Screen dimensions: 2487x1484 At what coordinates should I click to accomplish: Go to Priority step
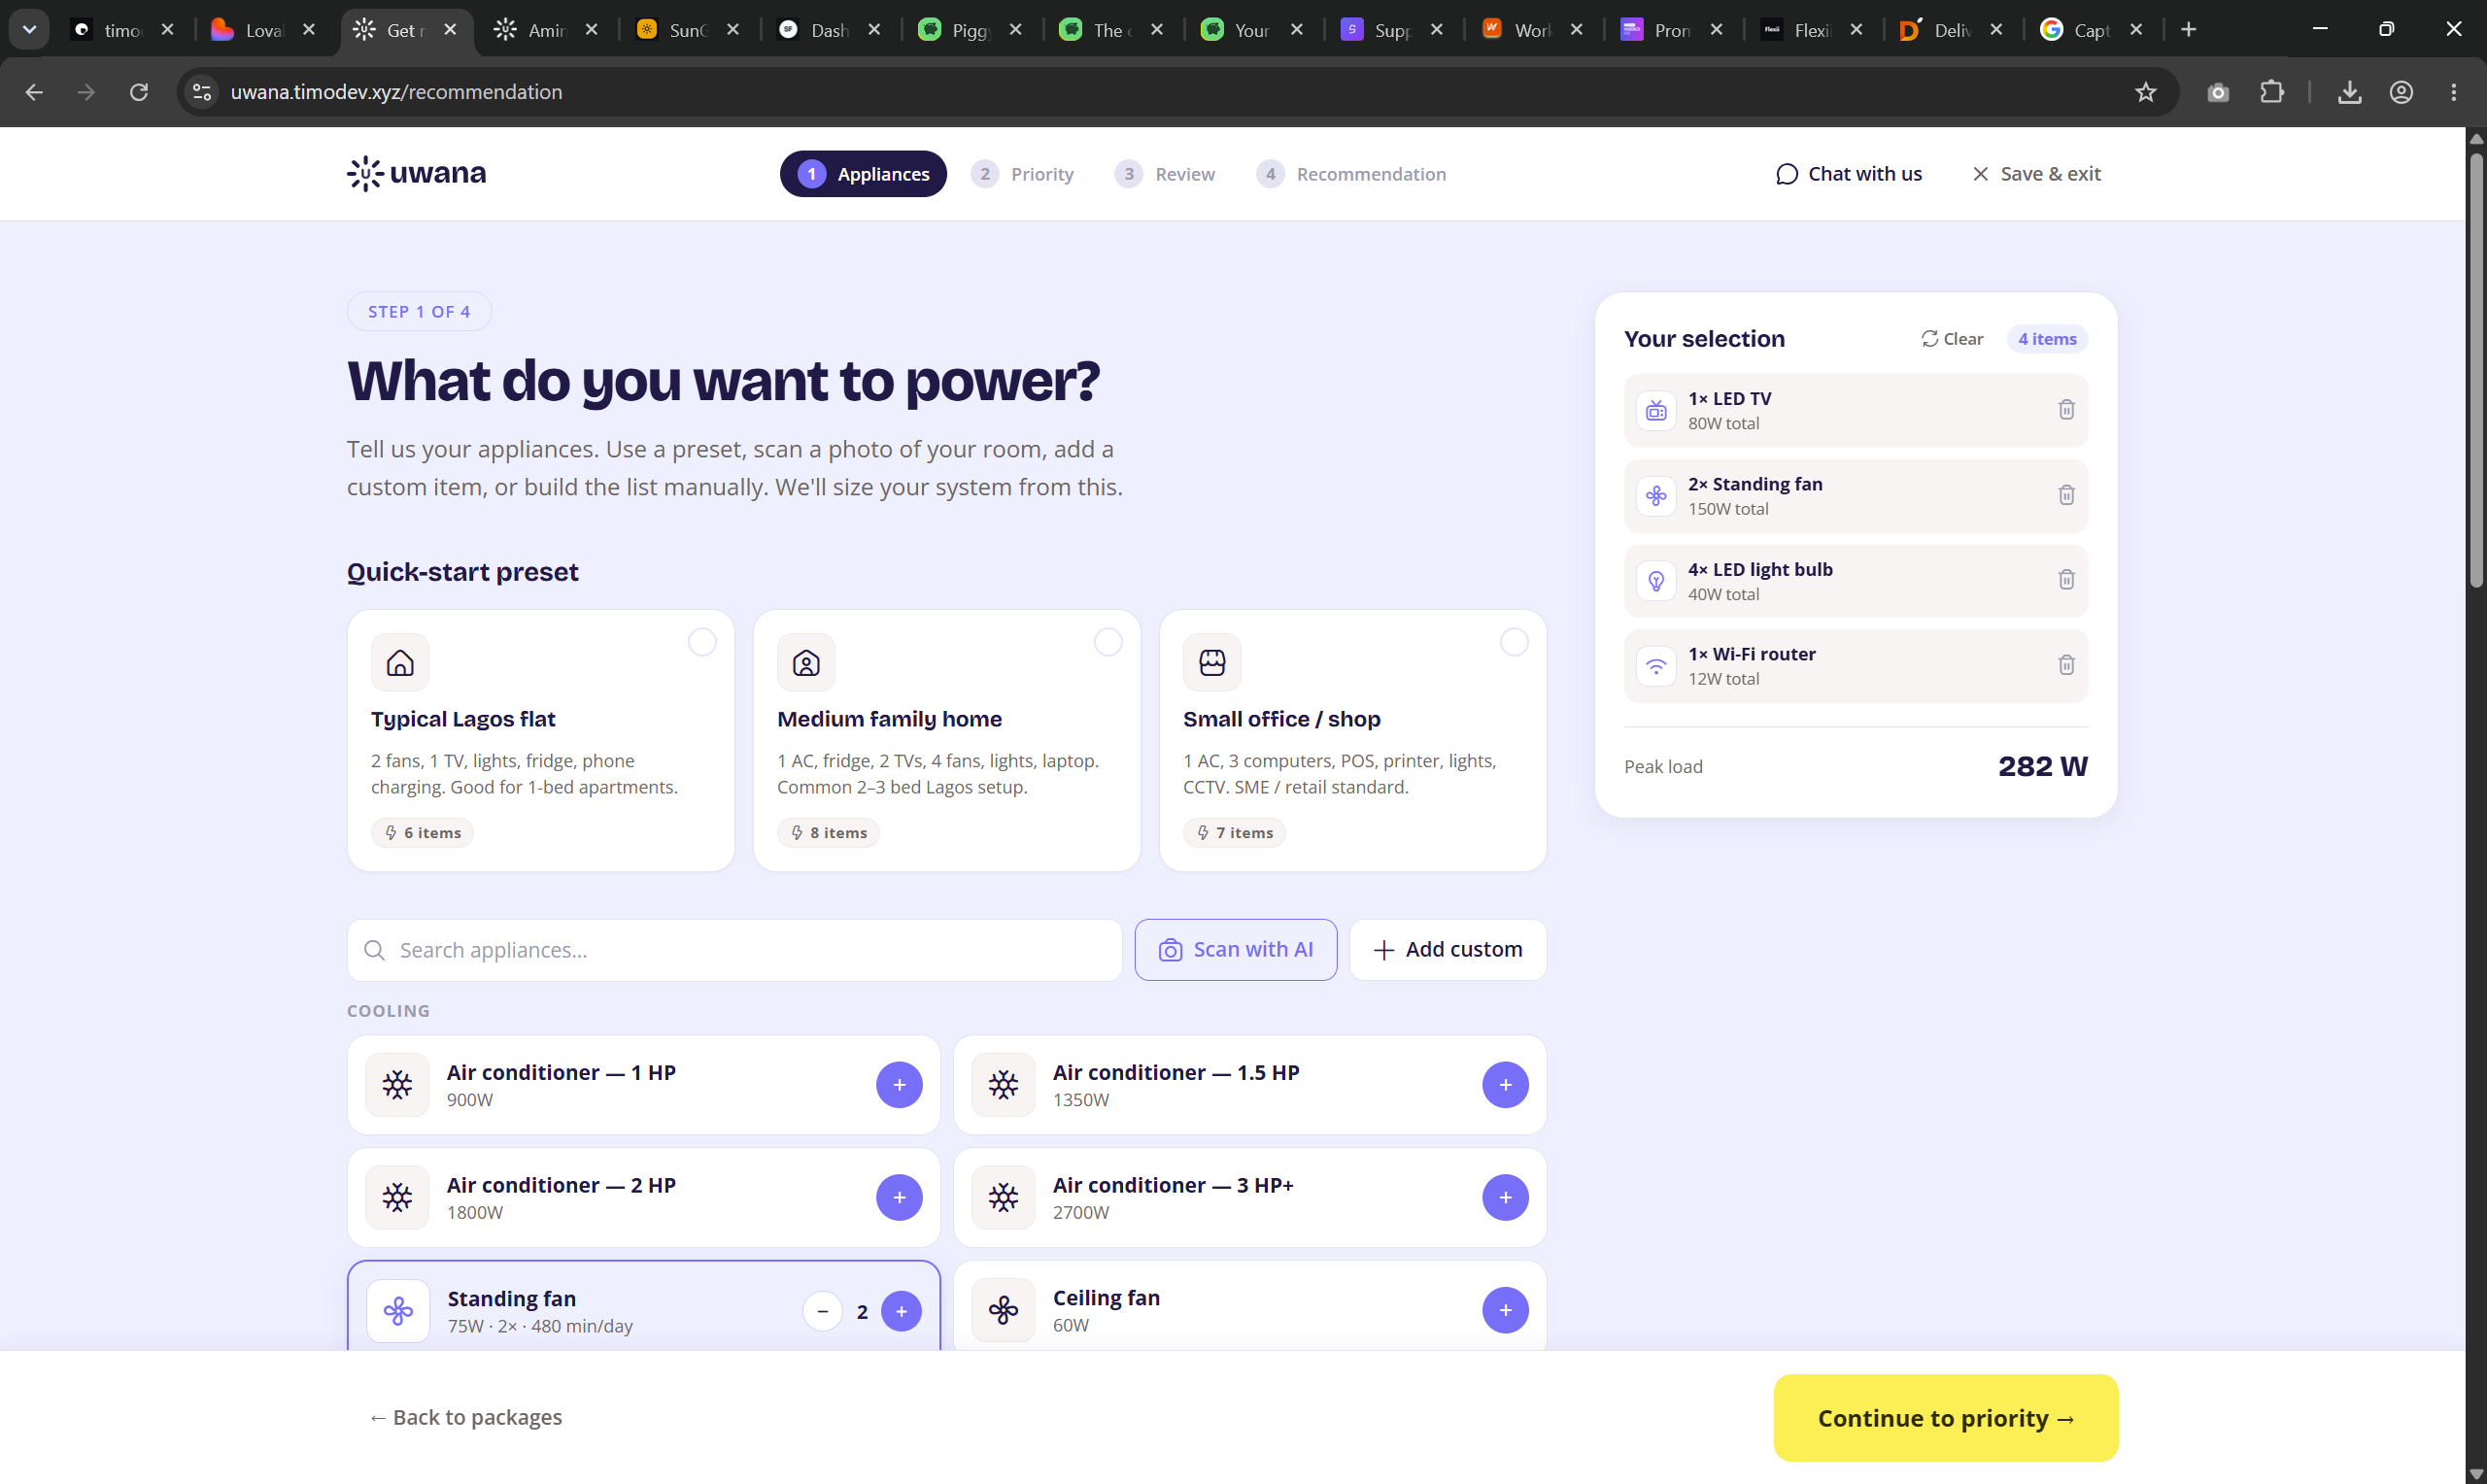(x=1022, y=174)
